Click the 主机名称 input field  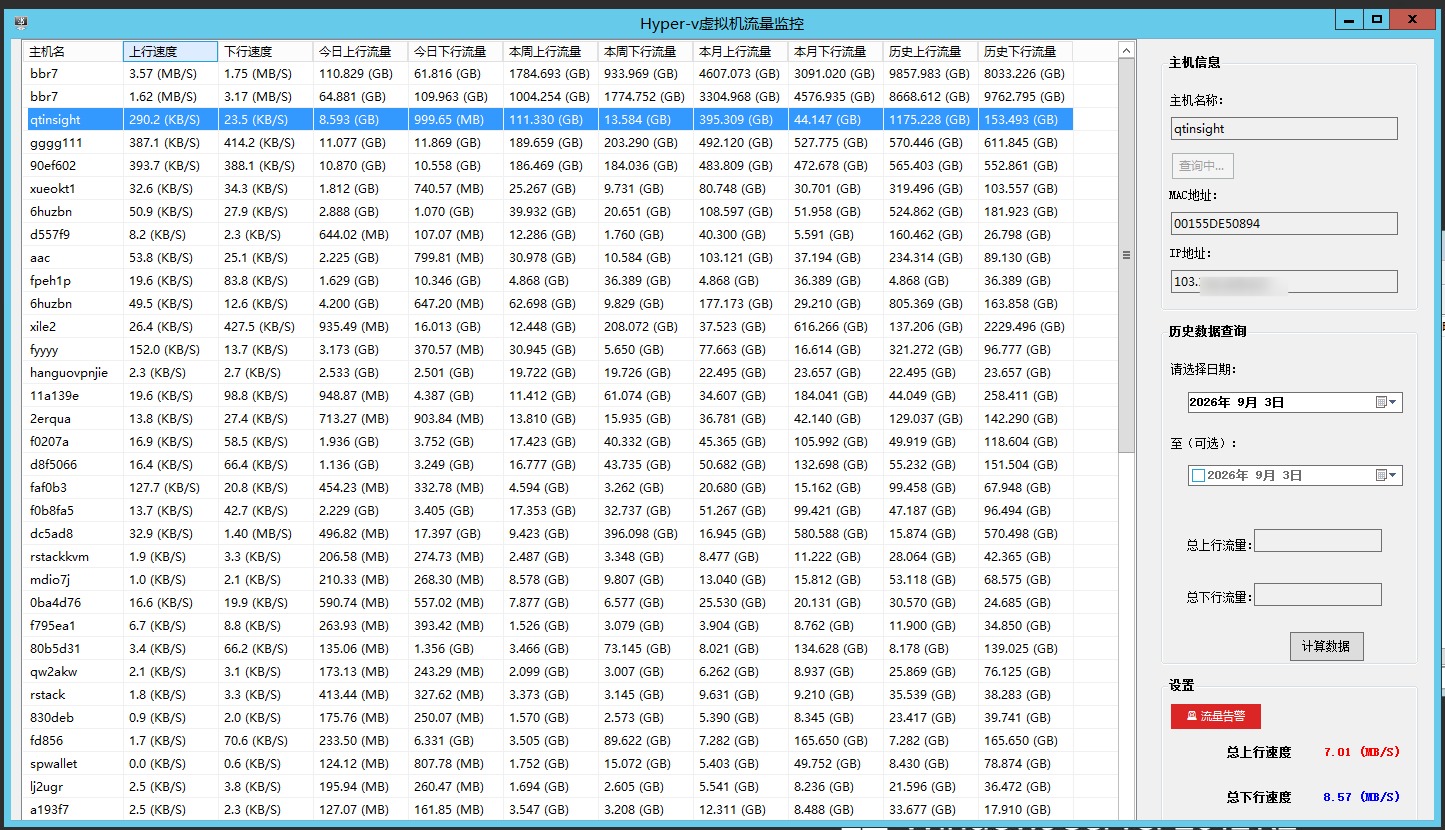click(1284, 128)
